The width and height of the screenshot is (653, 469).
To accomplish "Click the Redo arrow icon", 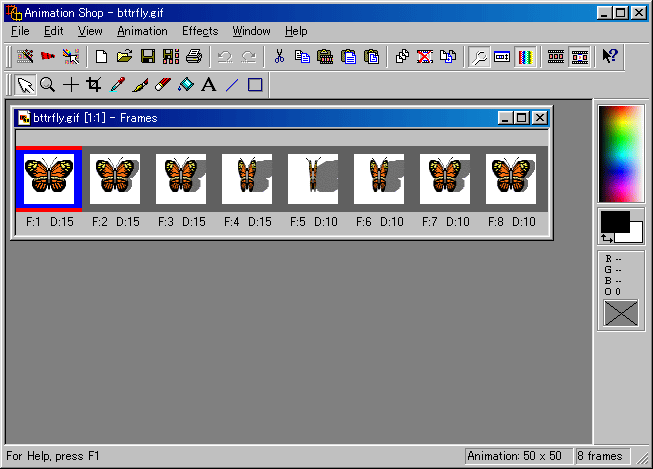I will point(249,56).
